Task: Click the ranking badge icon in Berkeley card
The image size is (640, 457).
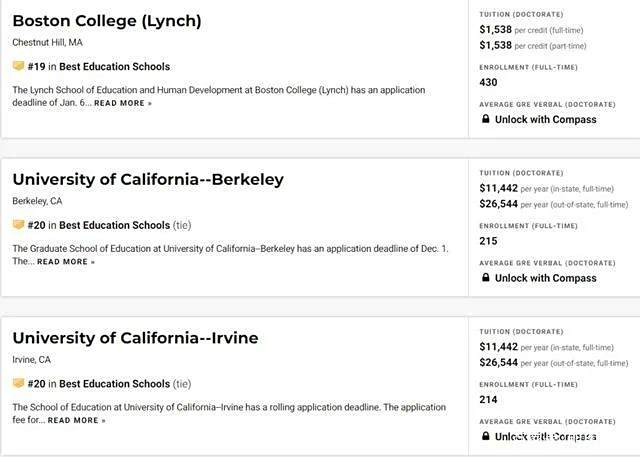Action: coord(18,224)
